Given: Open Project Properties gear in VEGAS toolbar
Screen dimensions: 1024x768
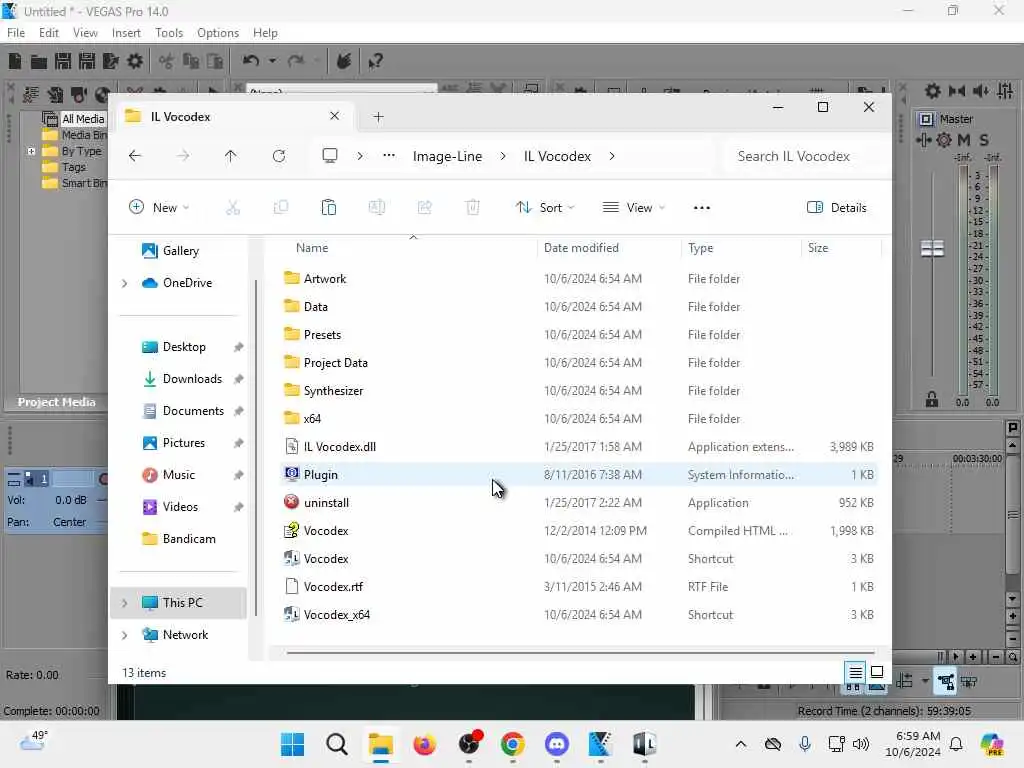Looking at the screenshot, I should pyautogui.click(x=135, y=61).
